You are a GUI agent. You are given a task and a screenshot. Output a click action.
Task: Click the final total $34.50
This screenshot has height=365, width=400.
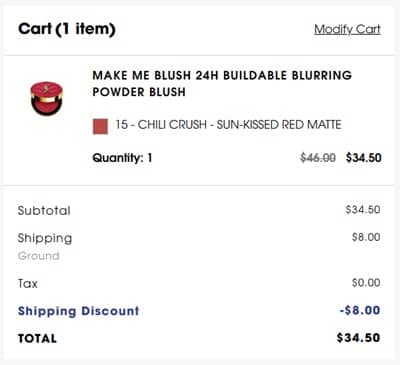[358, 338]
